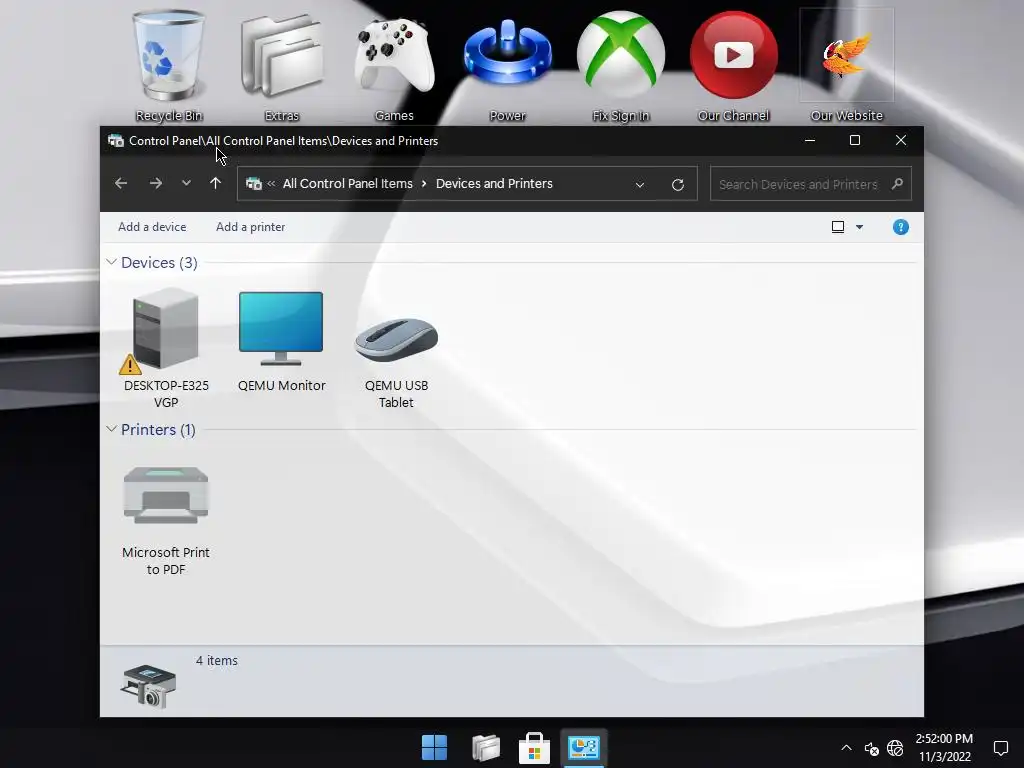Open the recent locations dropdown arrow
The height and width of the screenshot is (768, 1024).
pos(186,184)
